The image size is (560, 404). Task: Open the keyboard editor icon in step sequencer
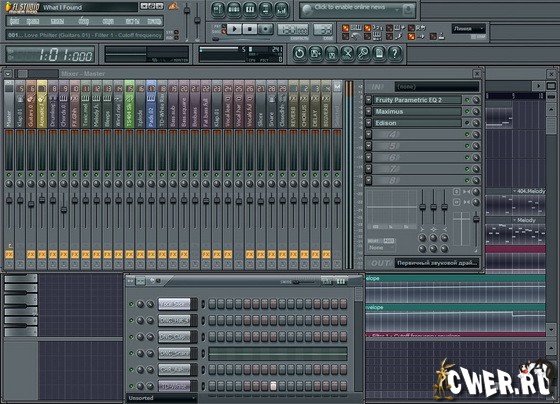(x=341, y=282)
